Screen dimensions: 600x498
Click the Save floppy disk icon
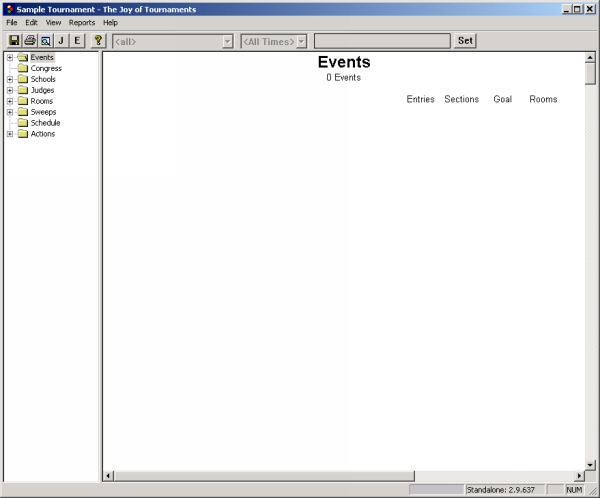click(x=14, y=41)
